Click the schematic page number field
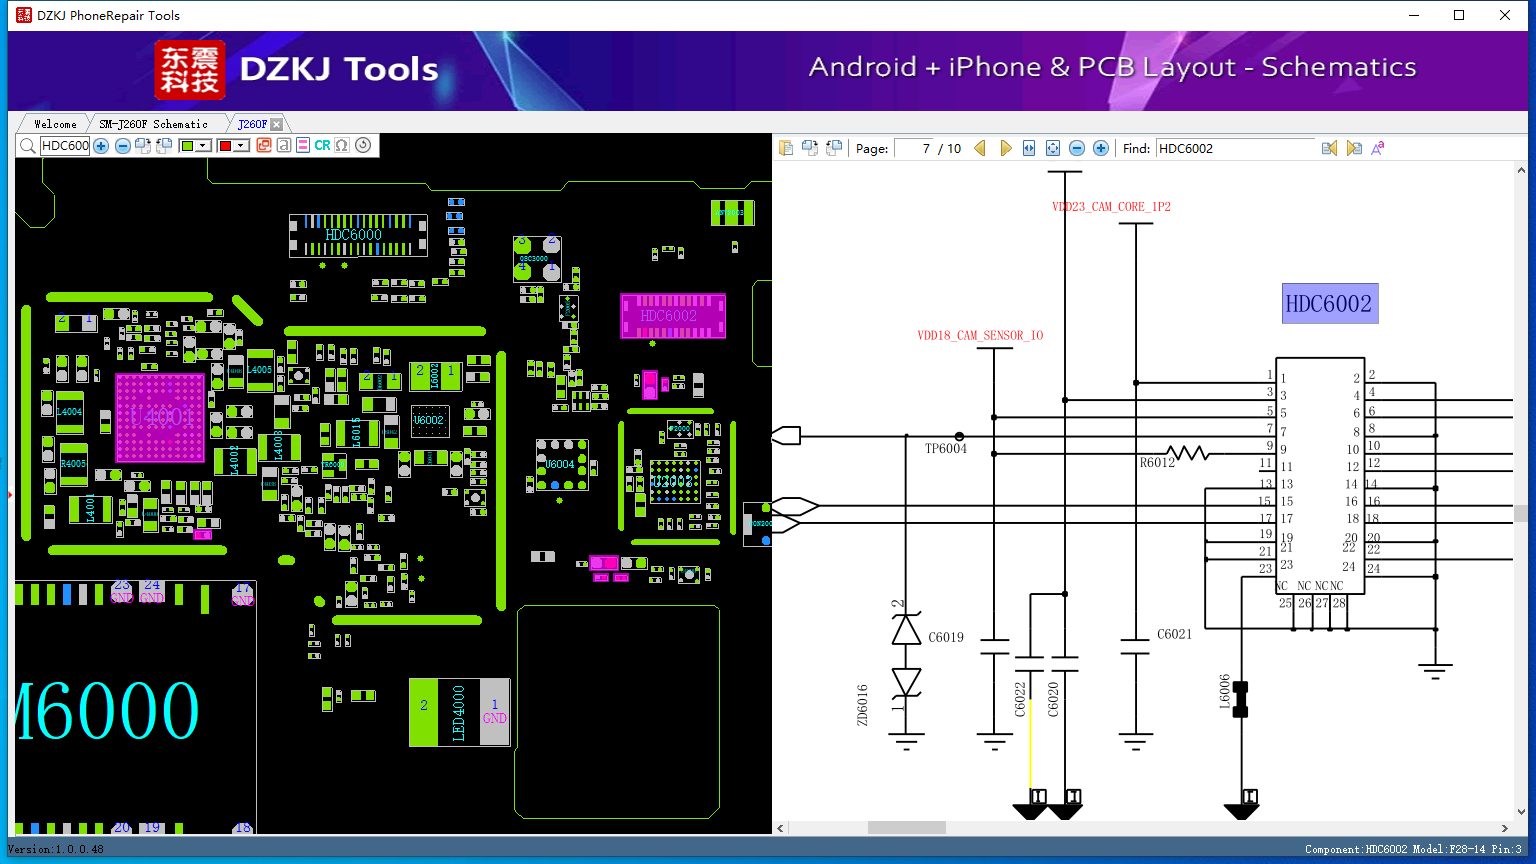 click(x=914, y=148)
